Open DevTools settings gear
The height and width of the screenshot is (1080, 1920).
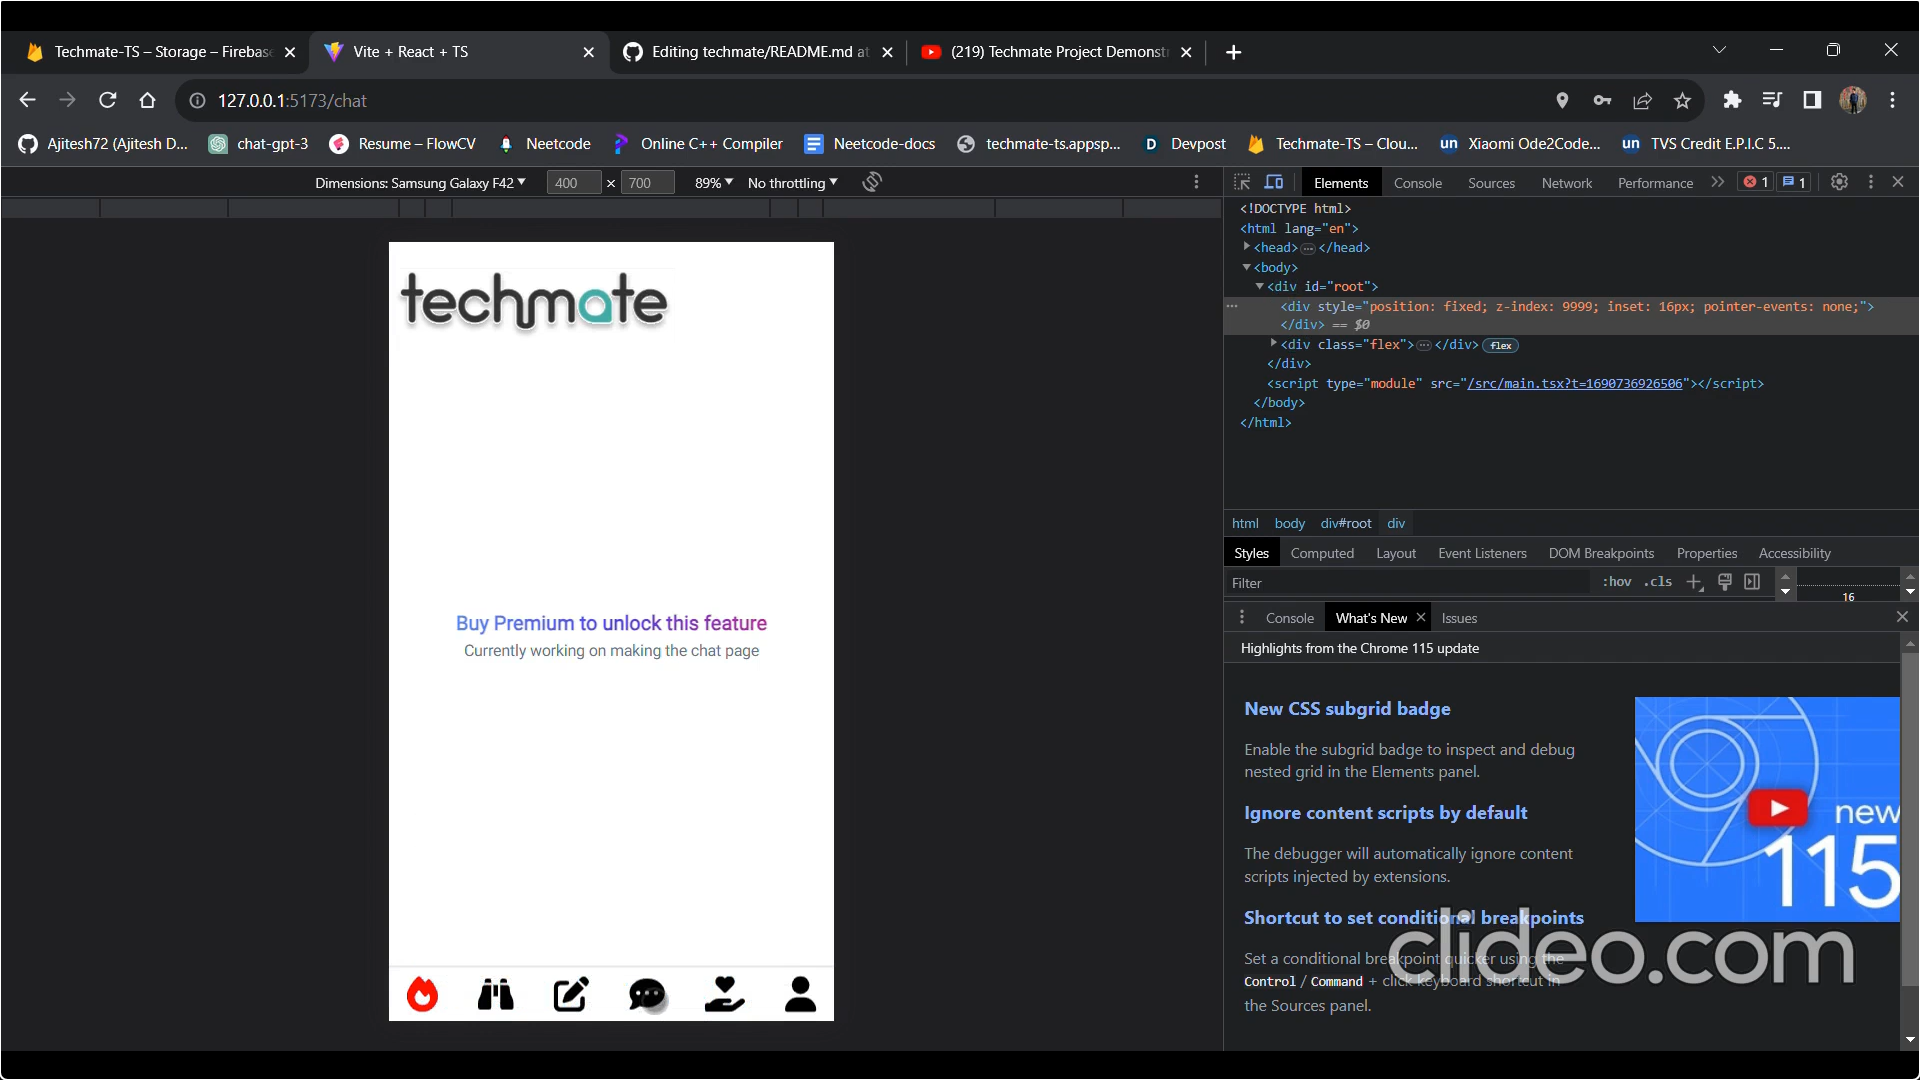pyautogui.click(x=1839, y=182)
